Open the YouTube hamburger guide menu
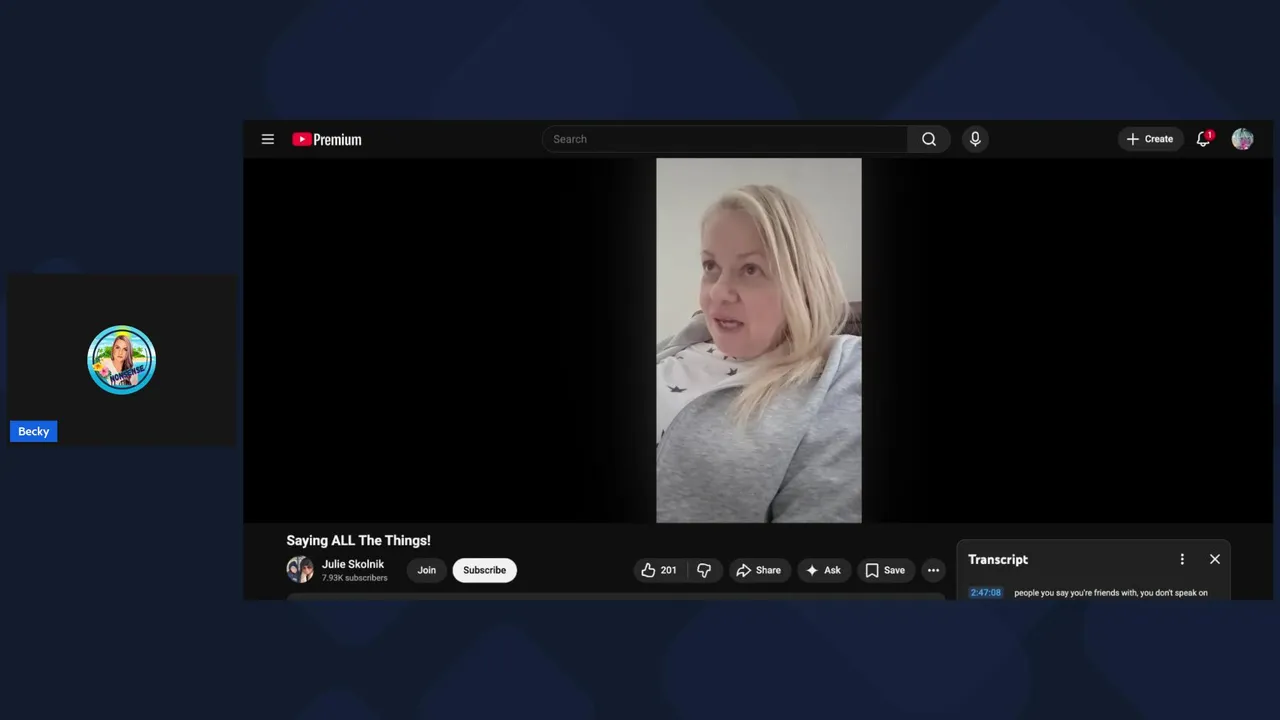This screenshot has height=720, width=1280. click(x=268, y=139)
